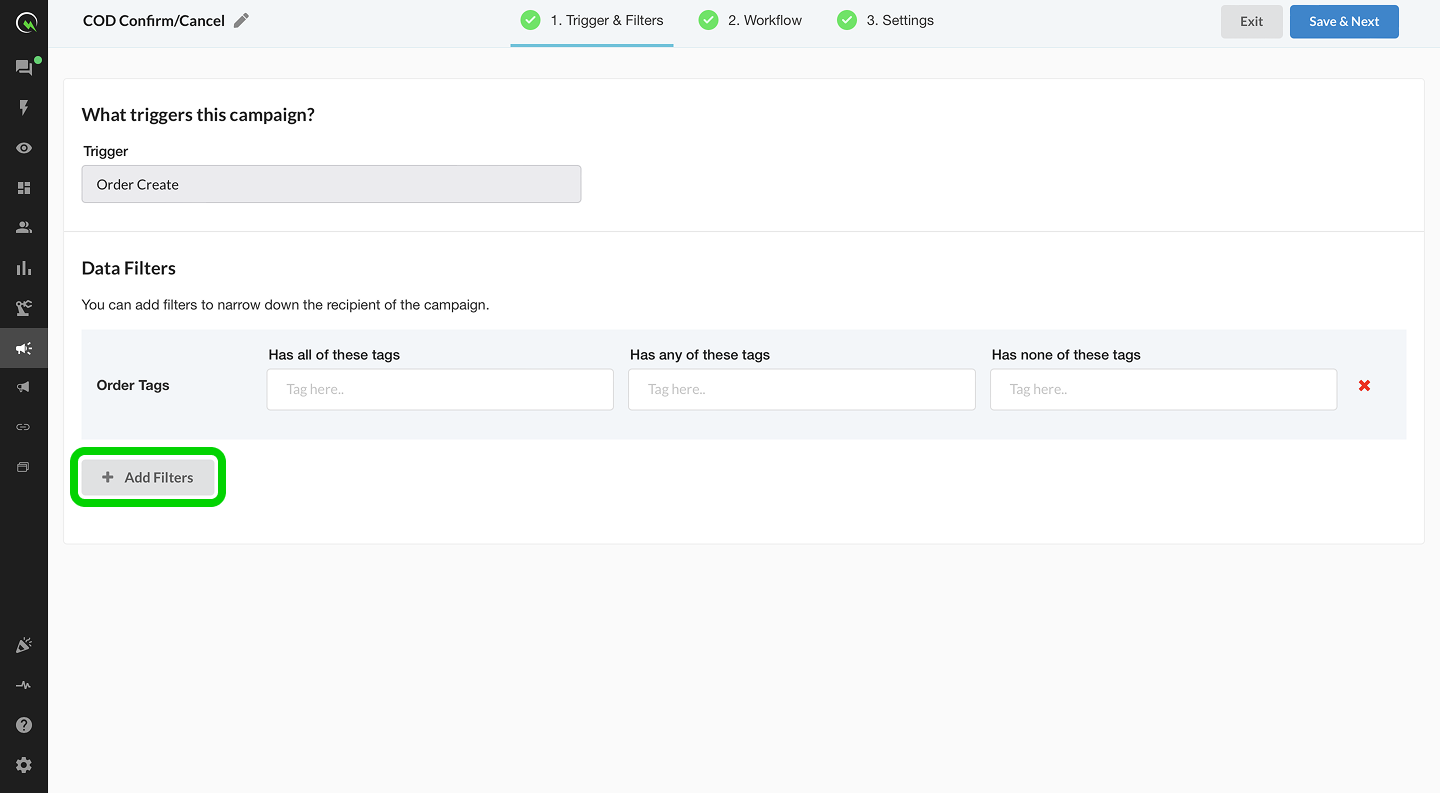Open the chat messages icon in sidebar

point(23,68)
